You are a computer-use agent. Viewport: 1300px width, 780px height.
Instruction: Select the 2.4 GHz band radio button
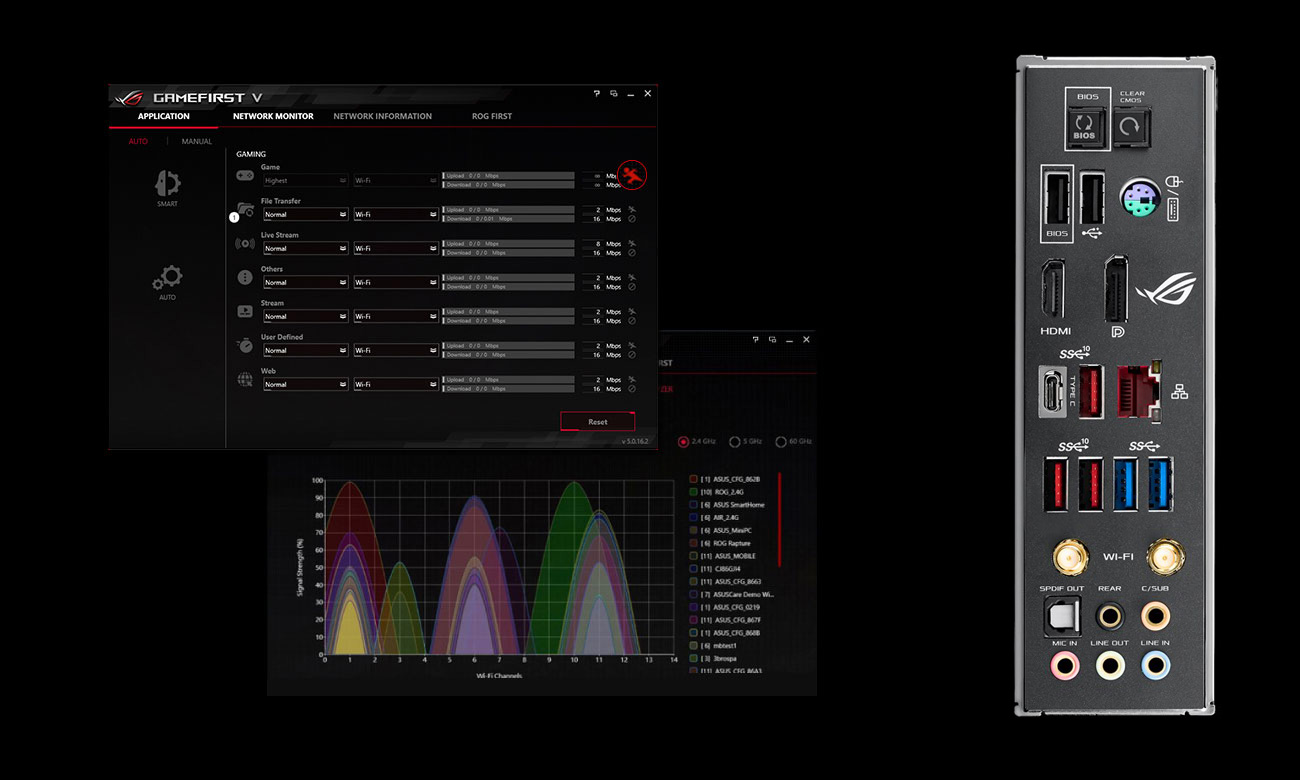point(684,441)
